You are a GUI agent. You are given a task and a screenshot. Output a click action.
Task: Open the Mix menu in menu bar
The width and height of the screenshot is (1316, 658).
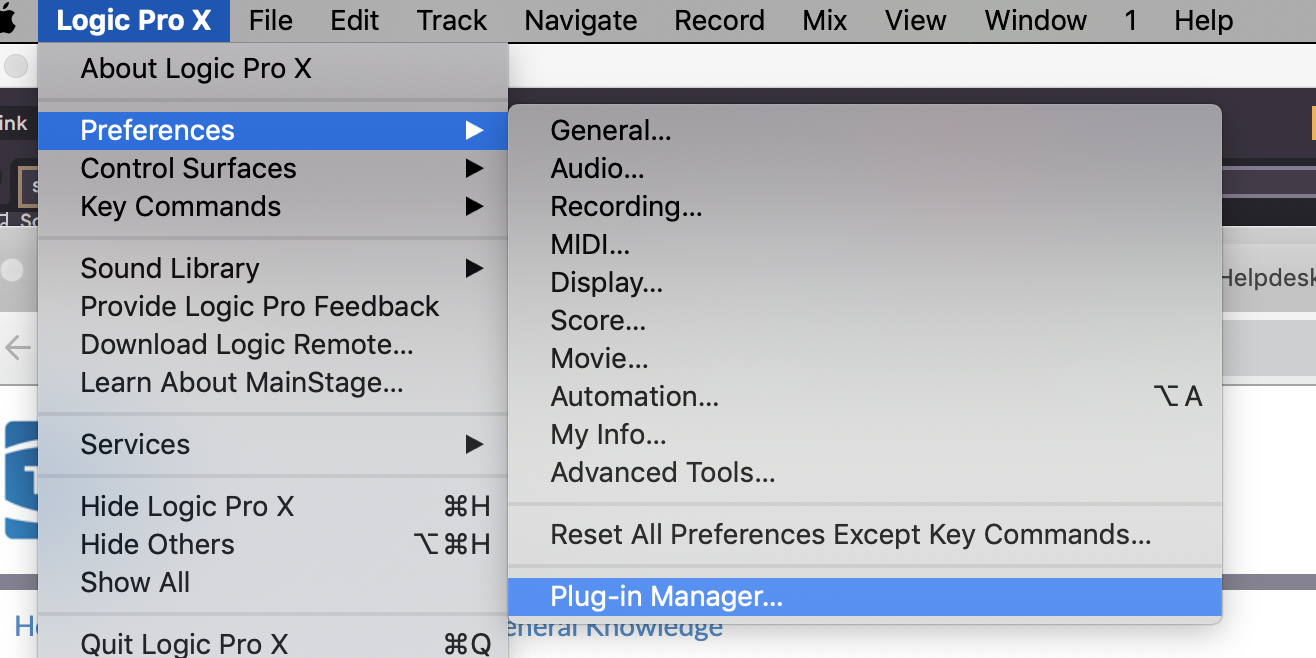coord(825,20)
